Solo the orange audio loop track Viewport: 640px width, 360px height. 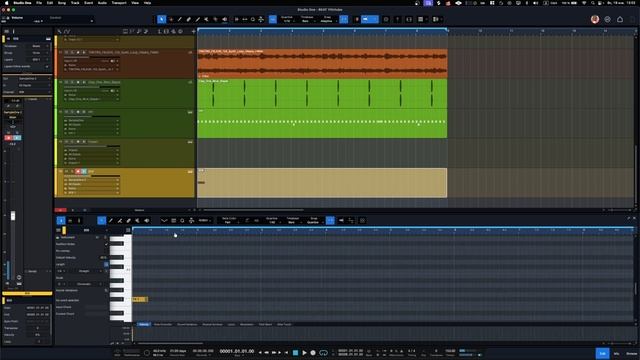click(72, 52)
